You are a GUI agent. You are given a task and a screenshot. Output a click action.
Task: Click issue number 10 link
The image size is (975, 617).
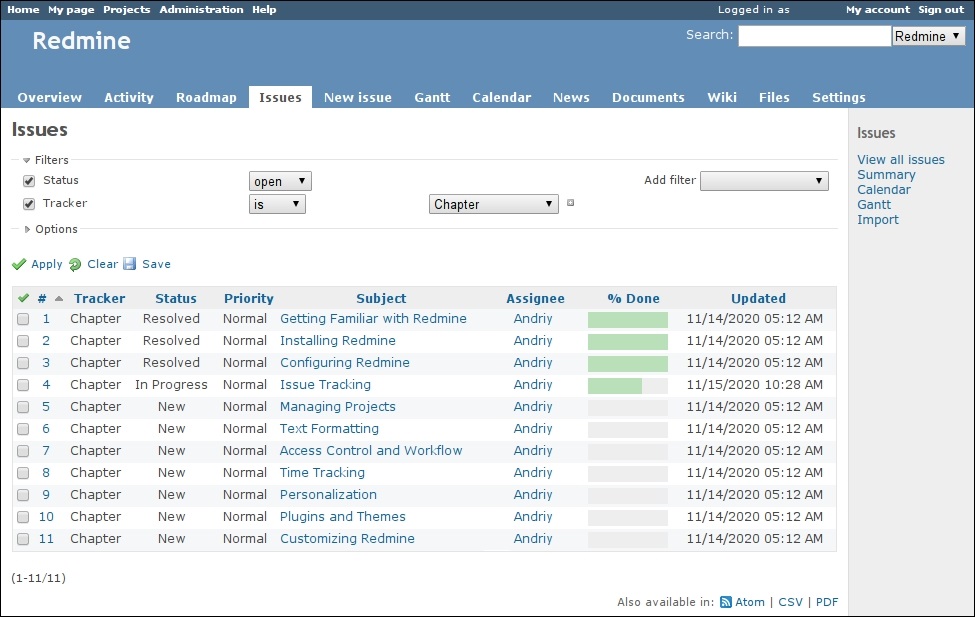(46, 517)
